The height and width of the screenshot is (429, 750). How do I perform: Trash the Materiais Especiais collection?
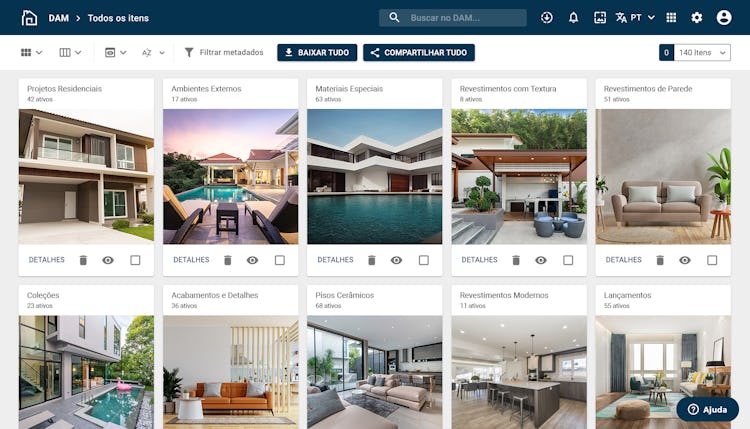pos(372,260)
